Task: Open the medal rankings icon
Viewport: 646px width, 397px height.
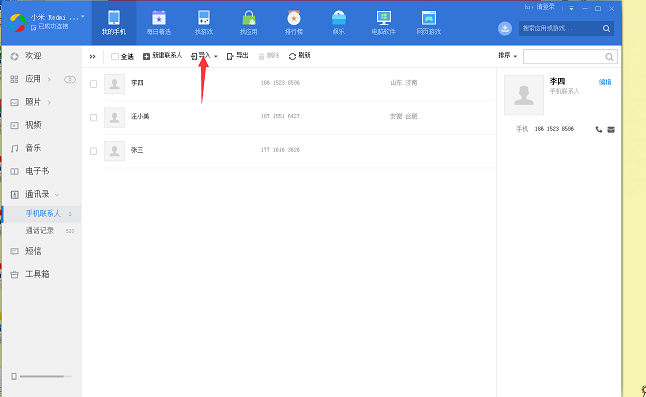Action: 294,18
